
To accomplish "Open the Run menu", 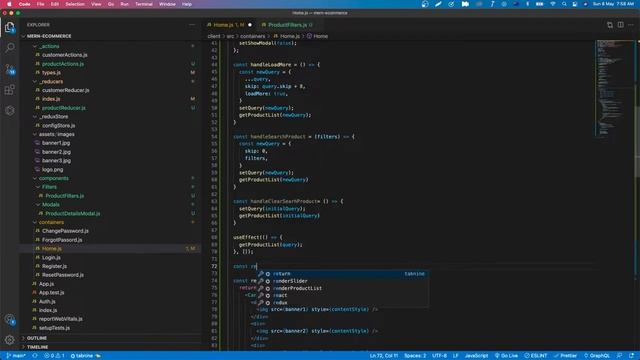I will click(124, 4).
